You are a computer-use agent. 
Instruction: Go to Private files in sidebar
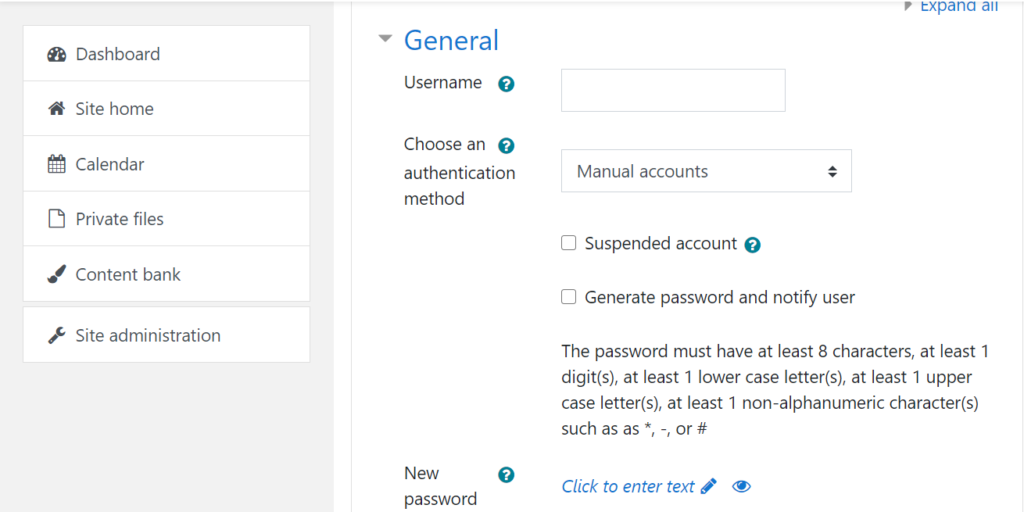coord(119,219)
